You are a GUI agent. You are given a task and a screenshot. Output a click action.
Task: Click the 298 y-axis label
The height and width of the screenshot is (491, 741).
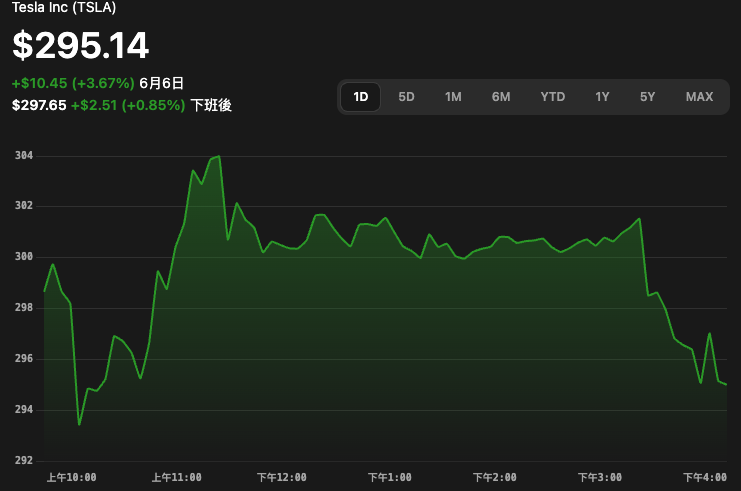pos(24,308)
